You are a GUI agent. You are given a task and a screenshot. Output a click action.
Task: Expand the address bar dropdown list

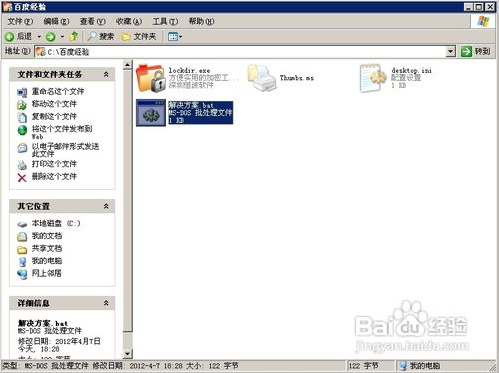point(451,52)
